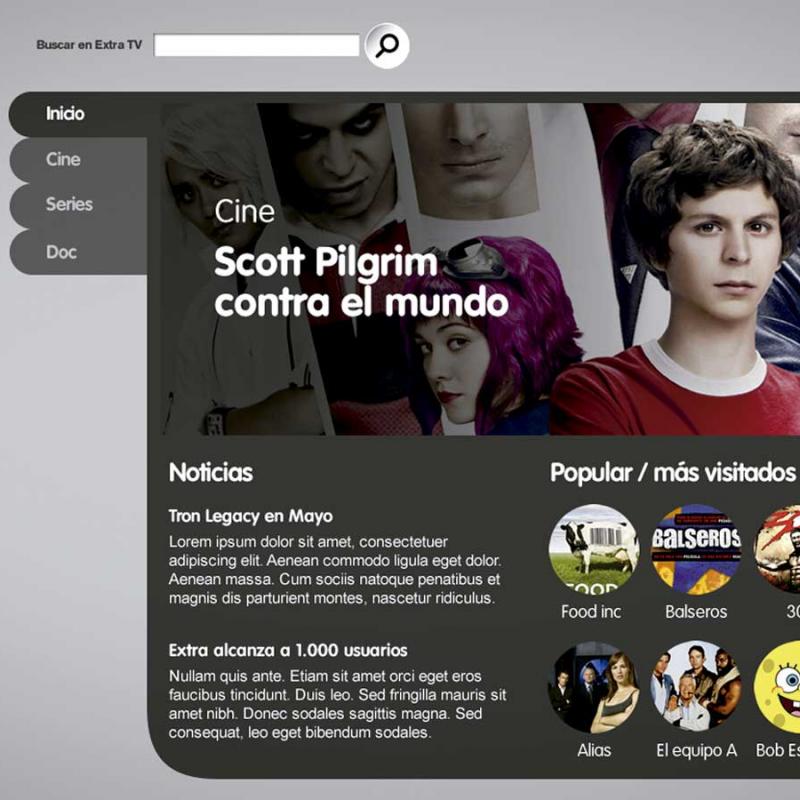Click the Food inc text label
Viewport: 800px width, 800px height.
[x=591, y=611]
